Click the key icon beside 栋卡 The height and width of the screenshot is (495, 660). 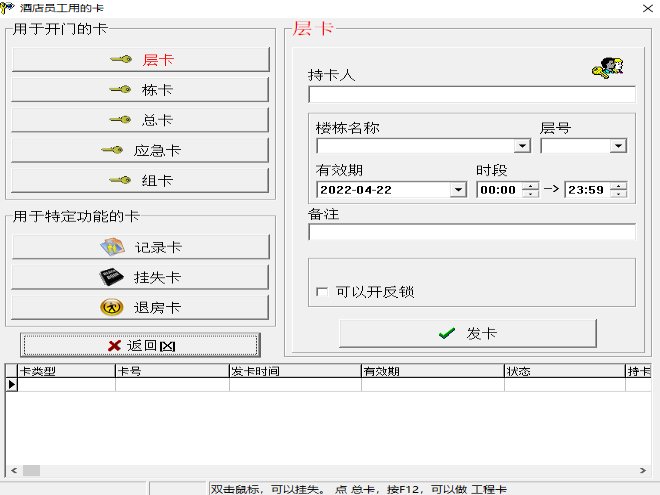121,90
